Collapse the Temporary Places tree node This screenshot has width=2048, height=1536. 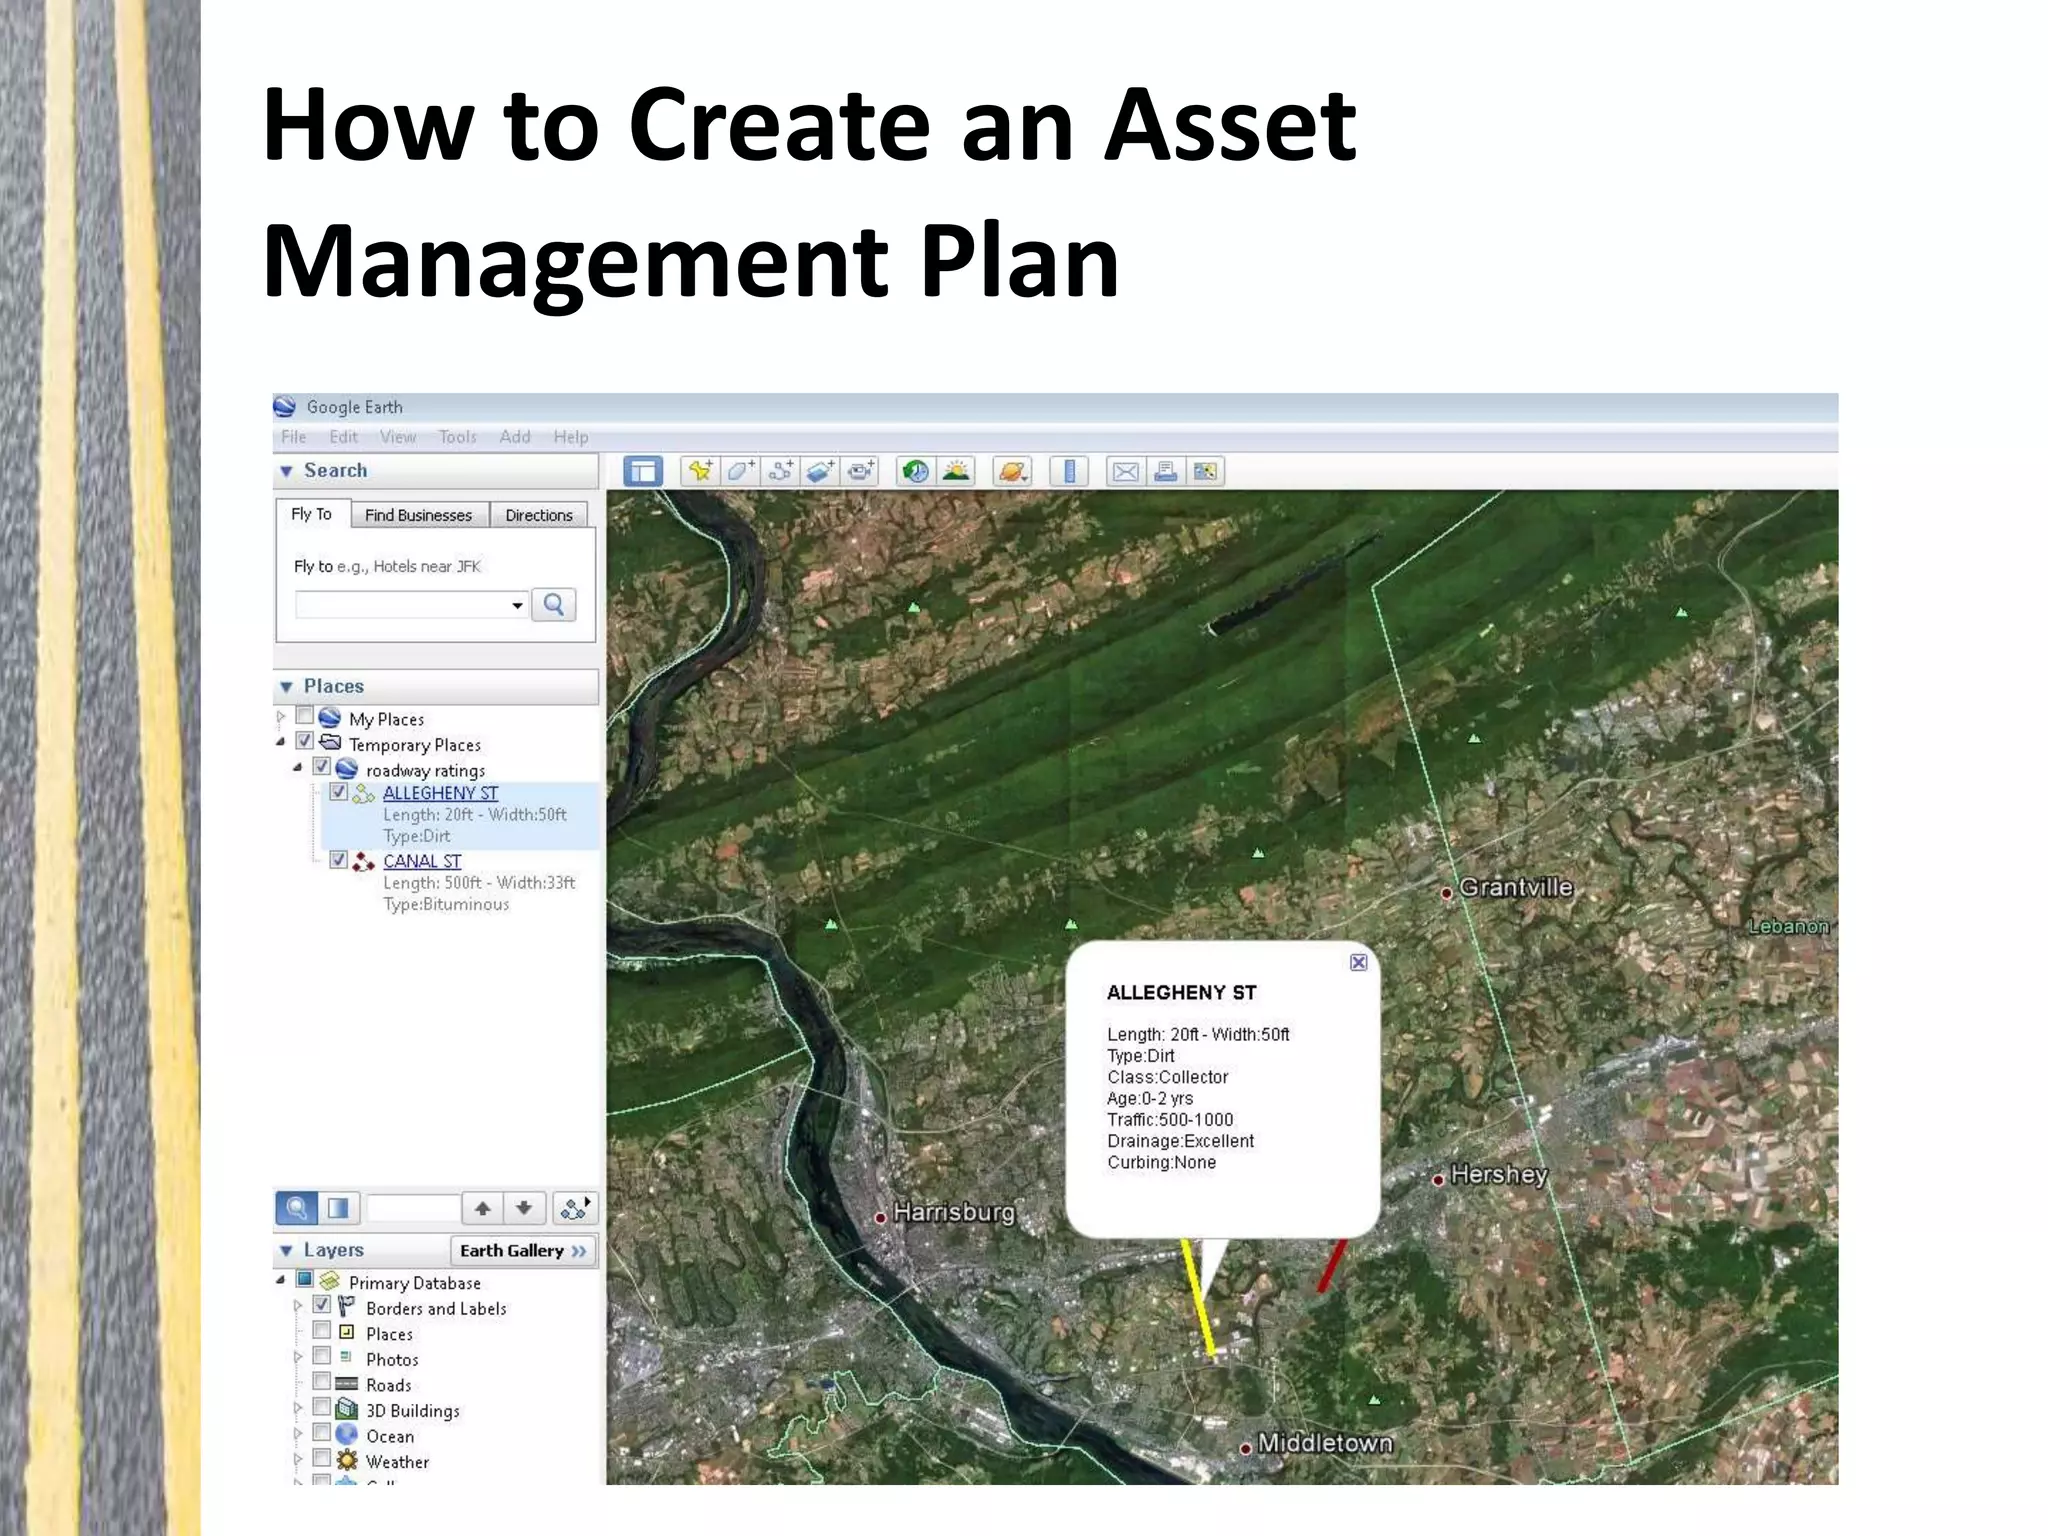[281, 742]
